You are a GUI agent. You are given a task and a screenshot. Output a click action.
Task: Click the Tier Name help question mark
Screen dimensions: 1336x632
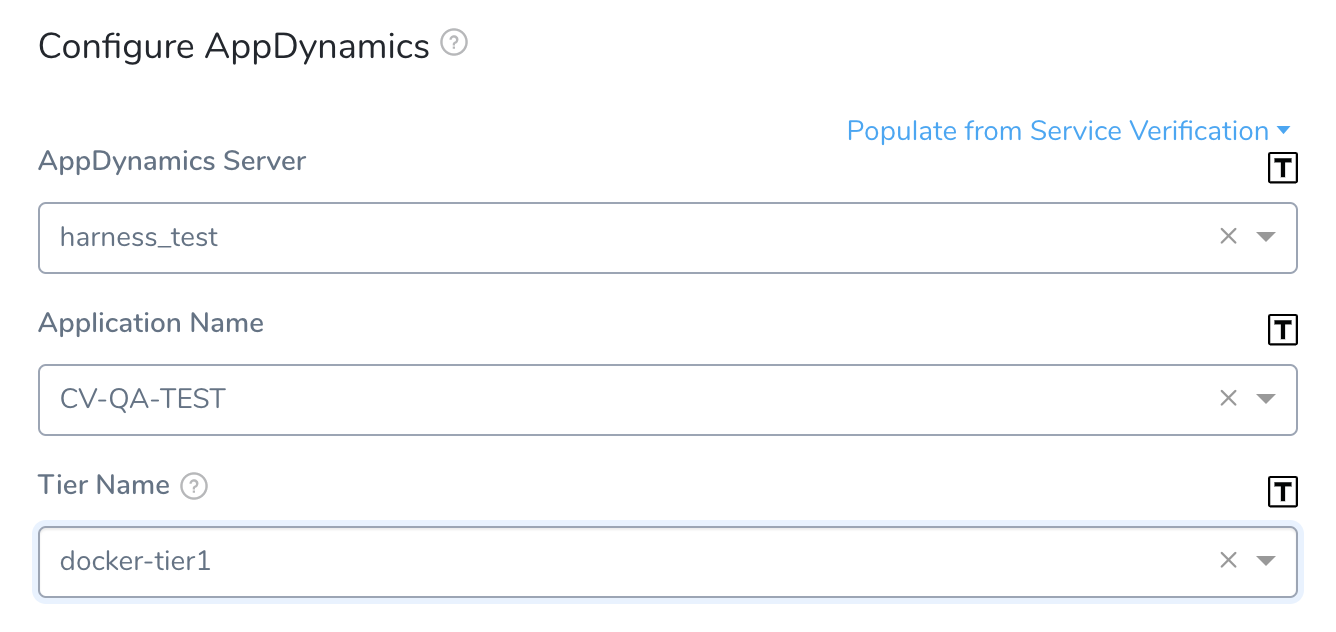[x=194, y=487]
